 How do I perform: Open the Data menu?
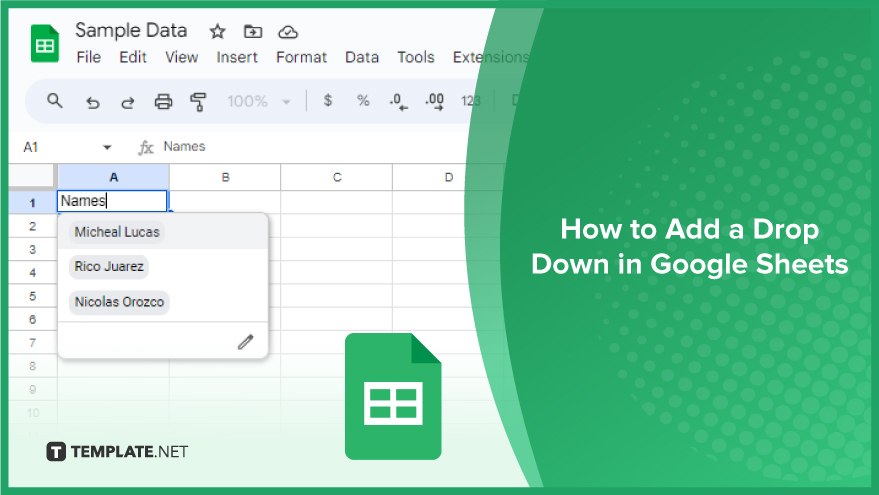(x=362, y=57)
